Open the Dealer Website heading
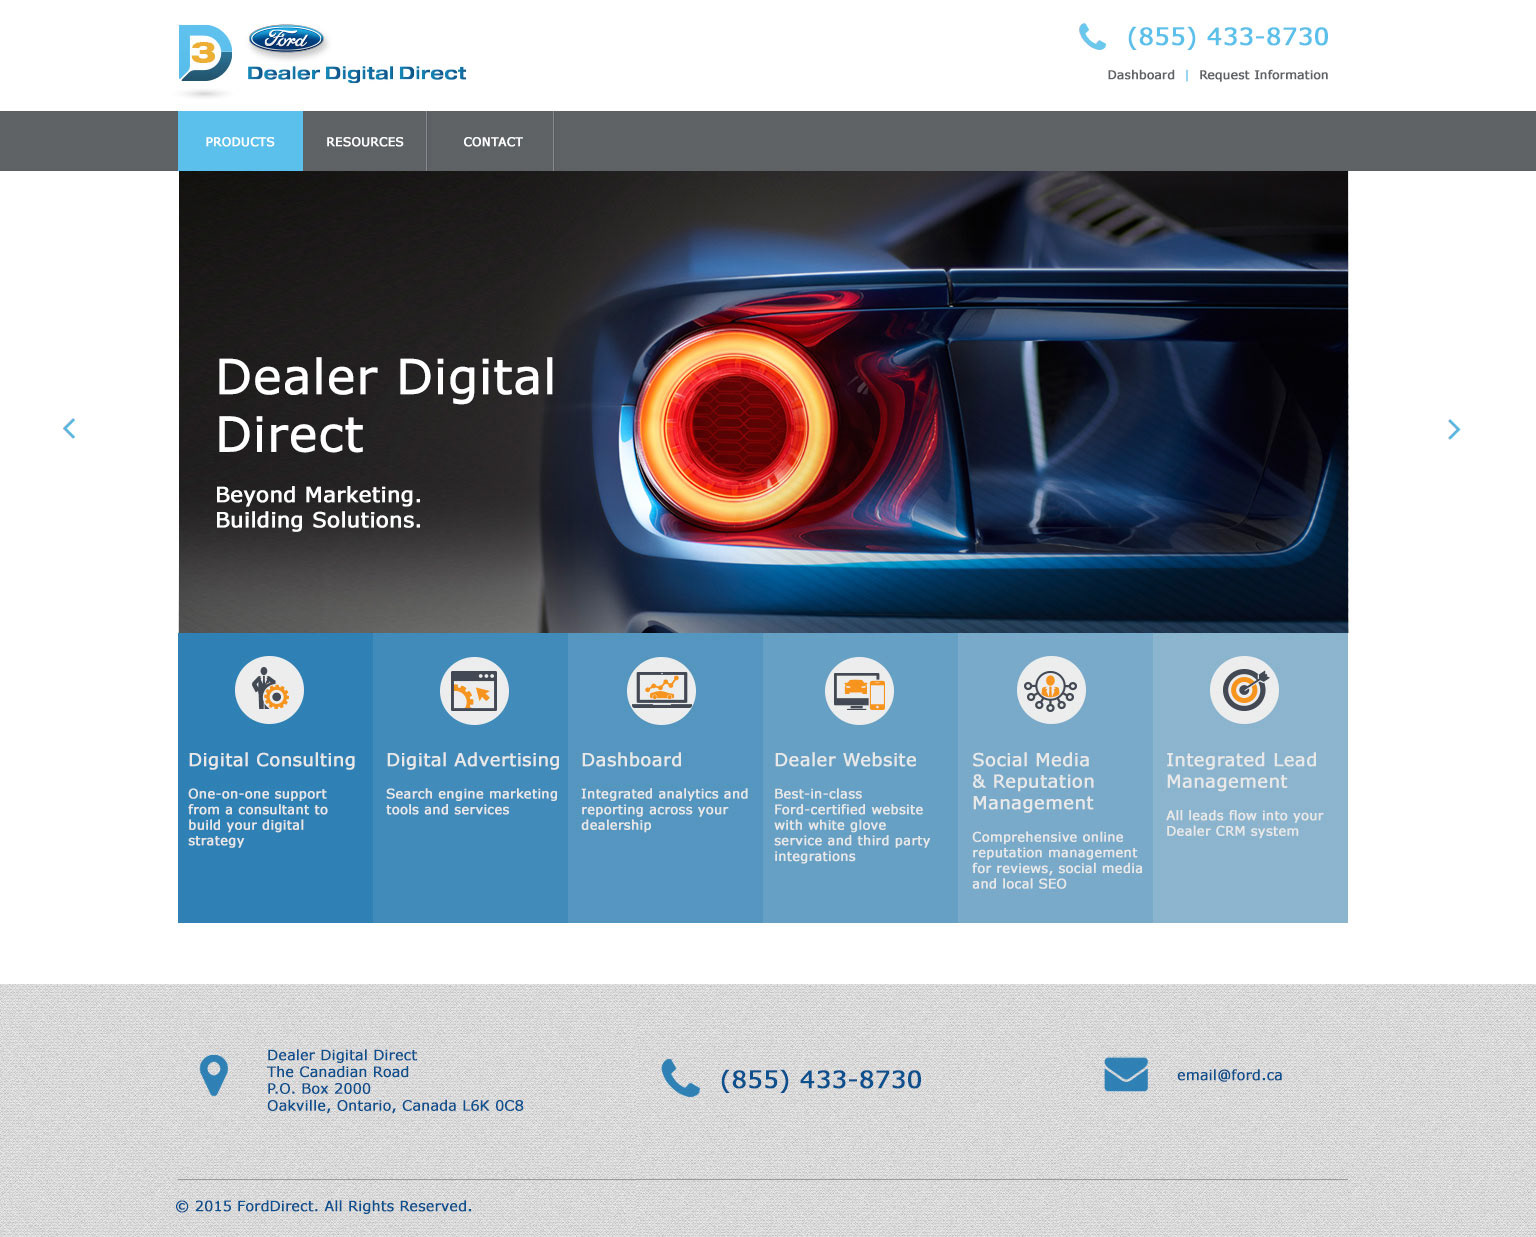Screen dimensions: 1536x1237 point(845,760)
